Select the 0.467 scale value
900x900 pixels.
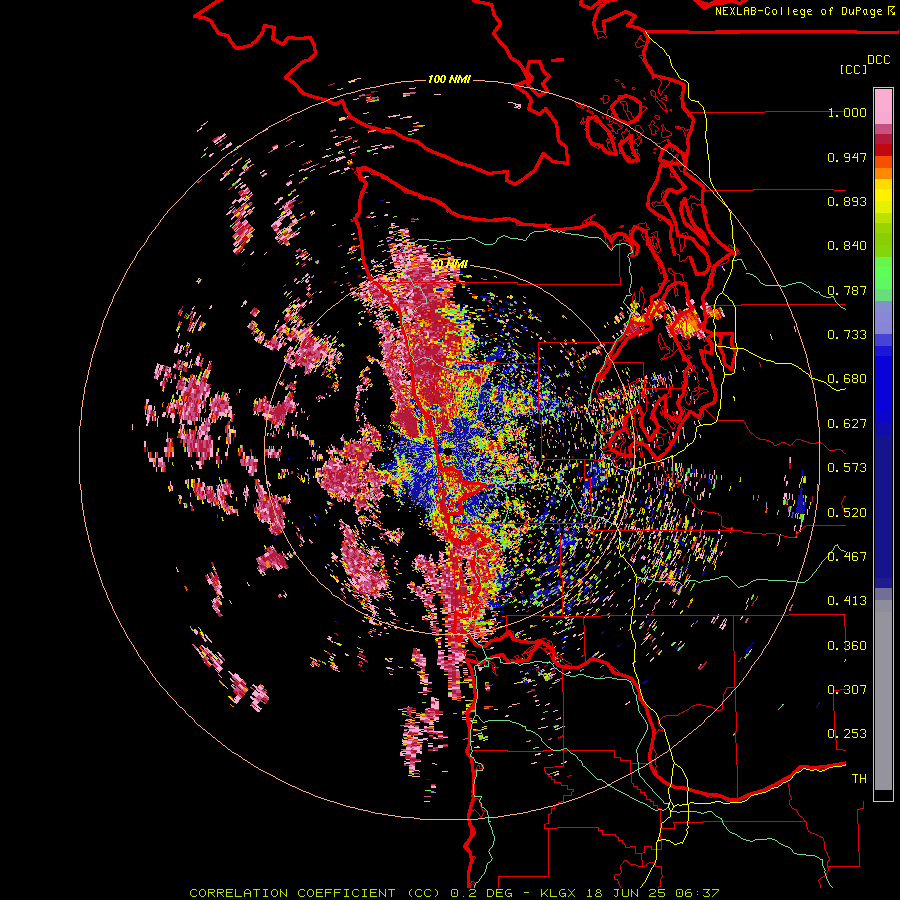(x=847, y=557)
